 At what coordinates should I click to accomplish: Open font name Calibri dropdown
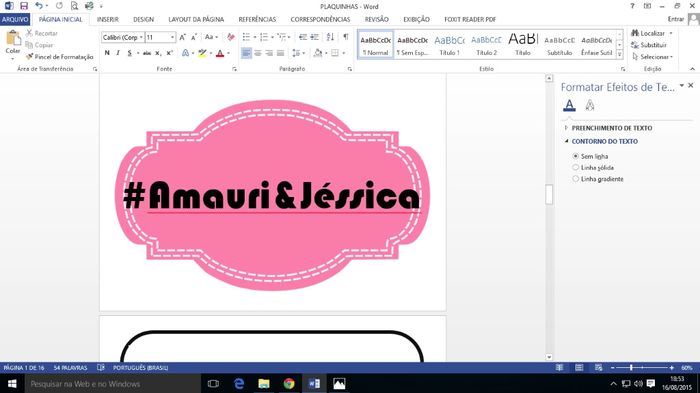(141, 37)
